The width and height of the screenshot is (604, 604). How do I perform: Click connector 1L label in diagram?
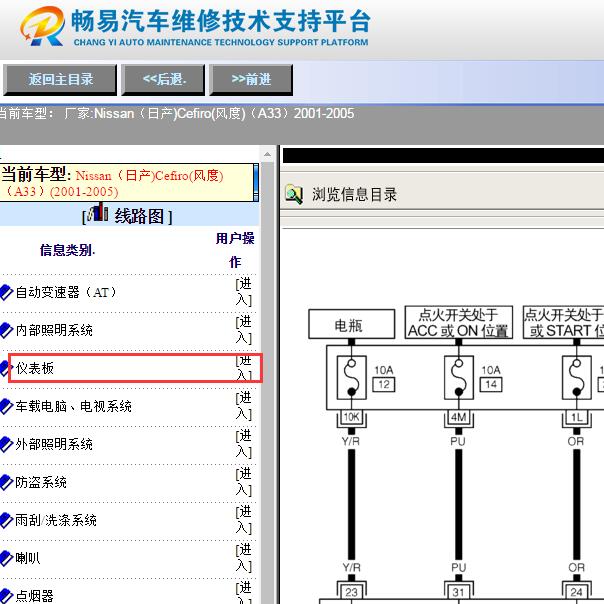(x=576, y=417)
